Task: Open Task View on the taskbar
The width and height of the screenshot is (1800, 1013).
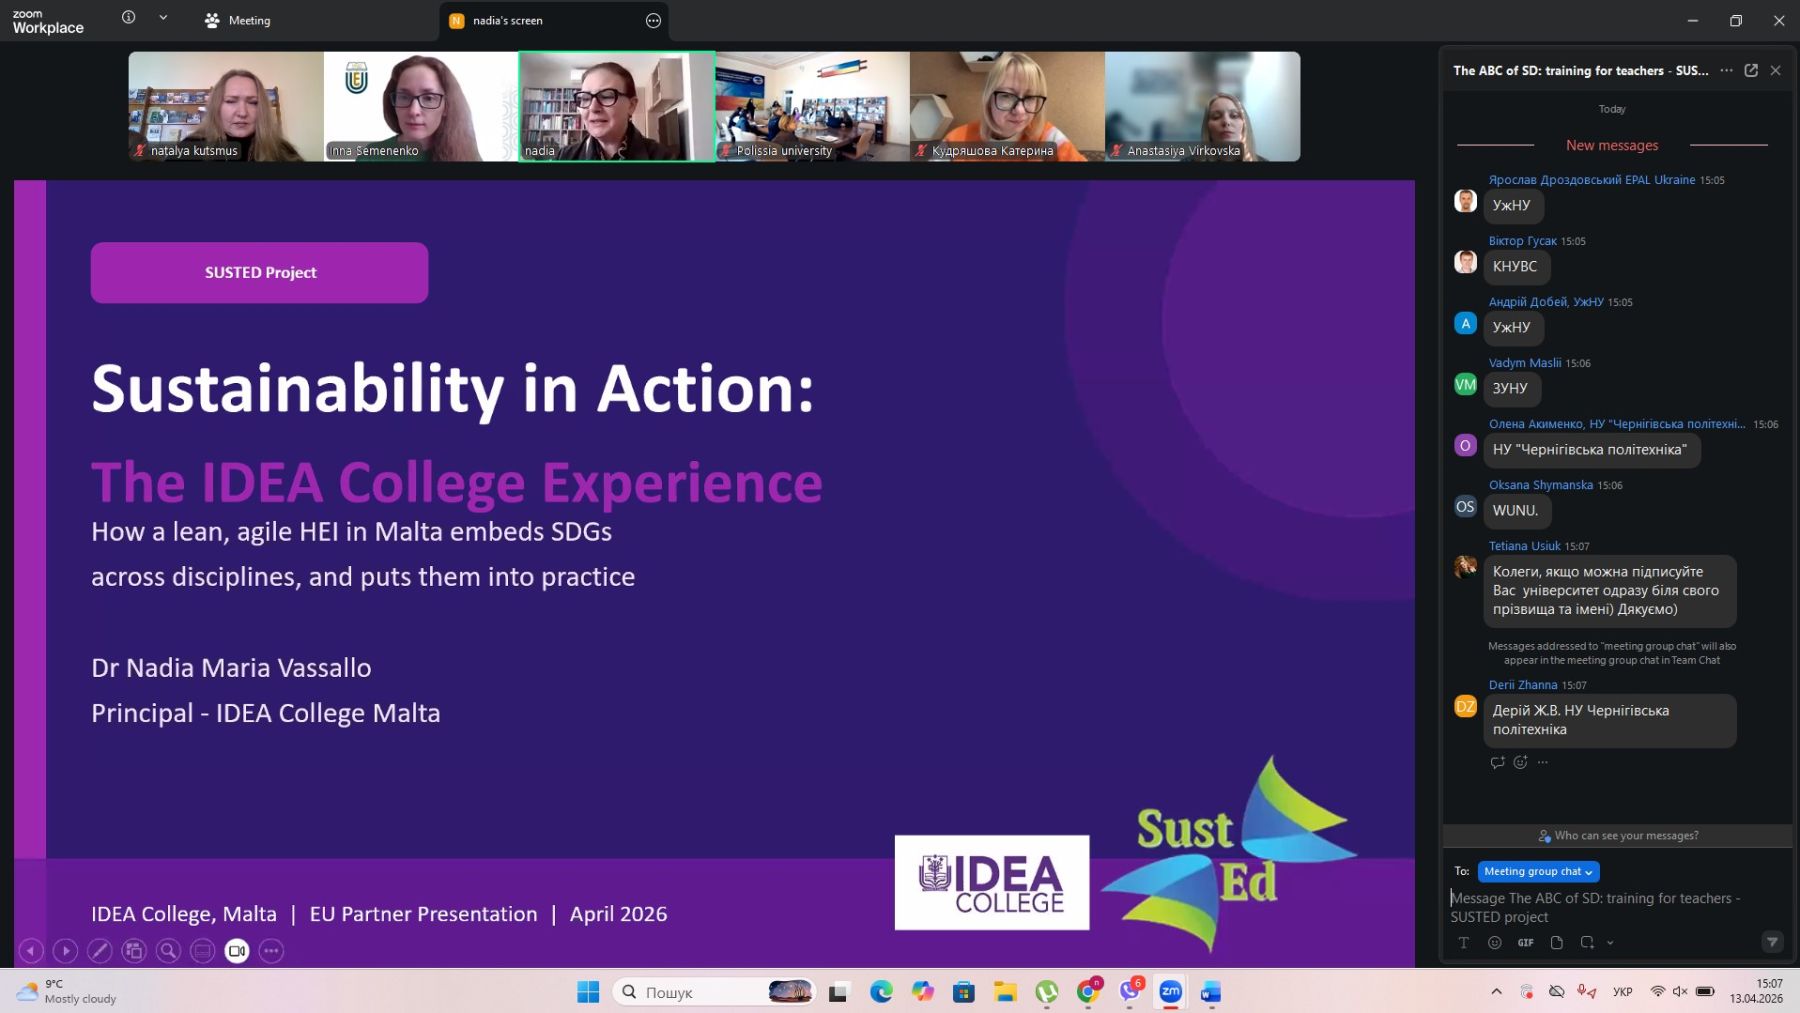Action: 839,991
